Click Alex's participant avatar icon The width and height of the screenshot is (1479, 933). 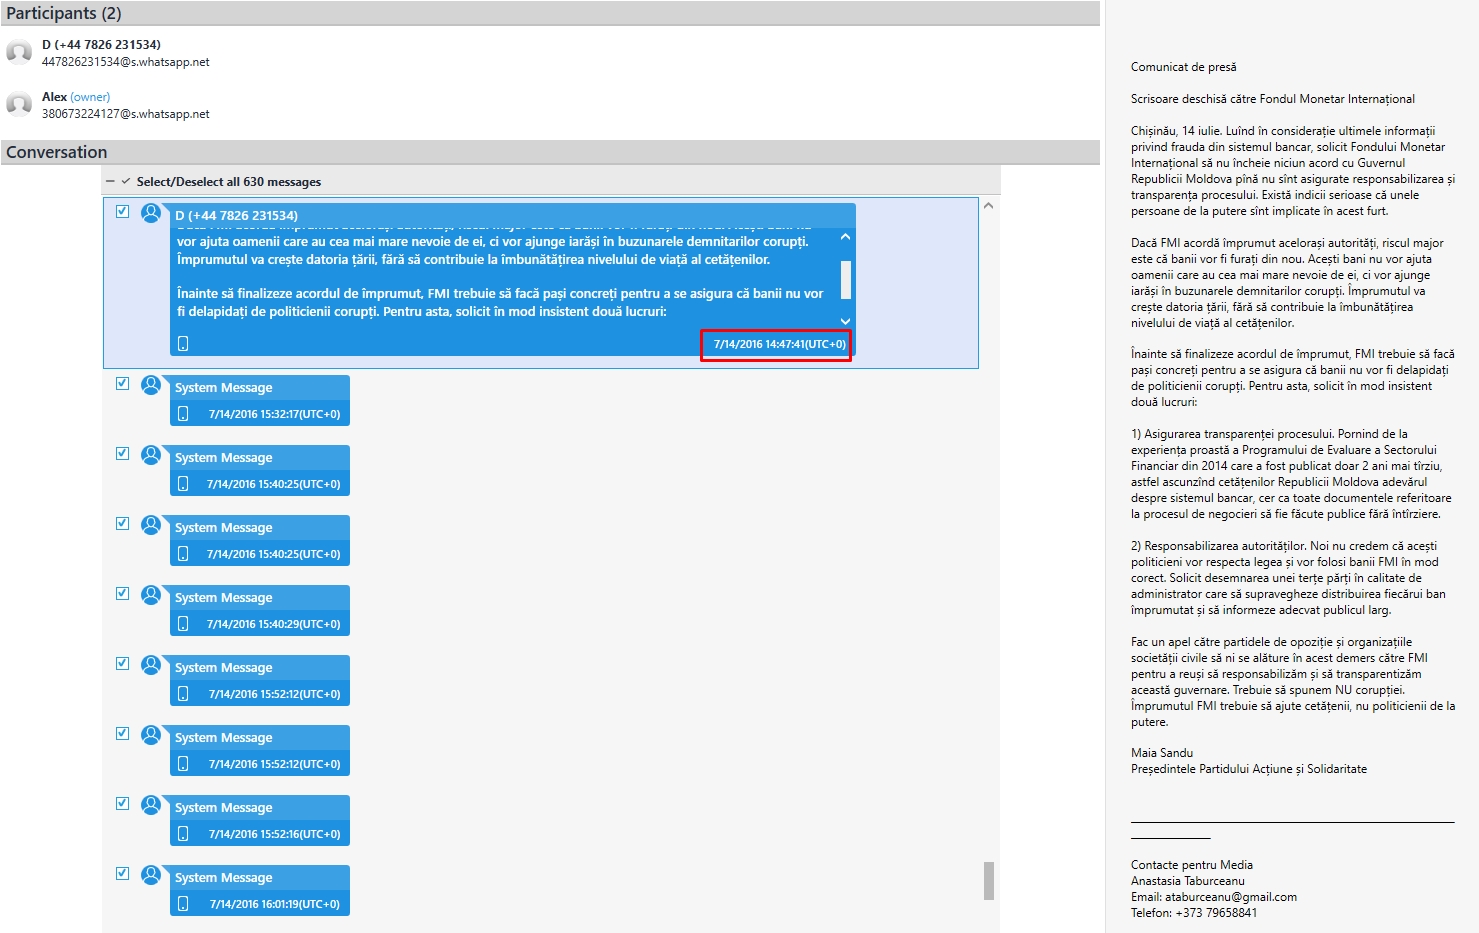pyautogui.click(x=19, y=104)
